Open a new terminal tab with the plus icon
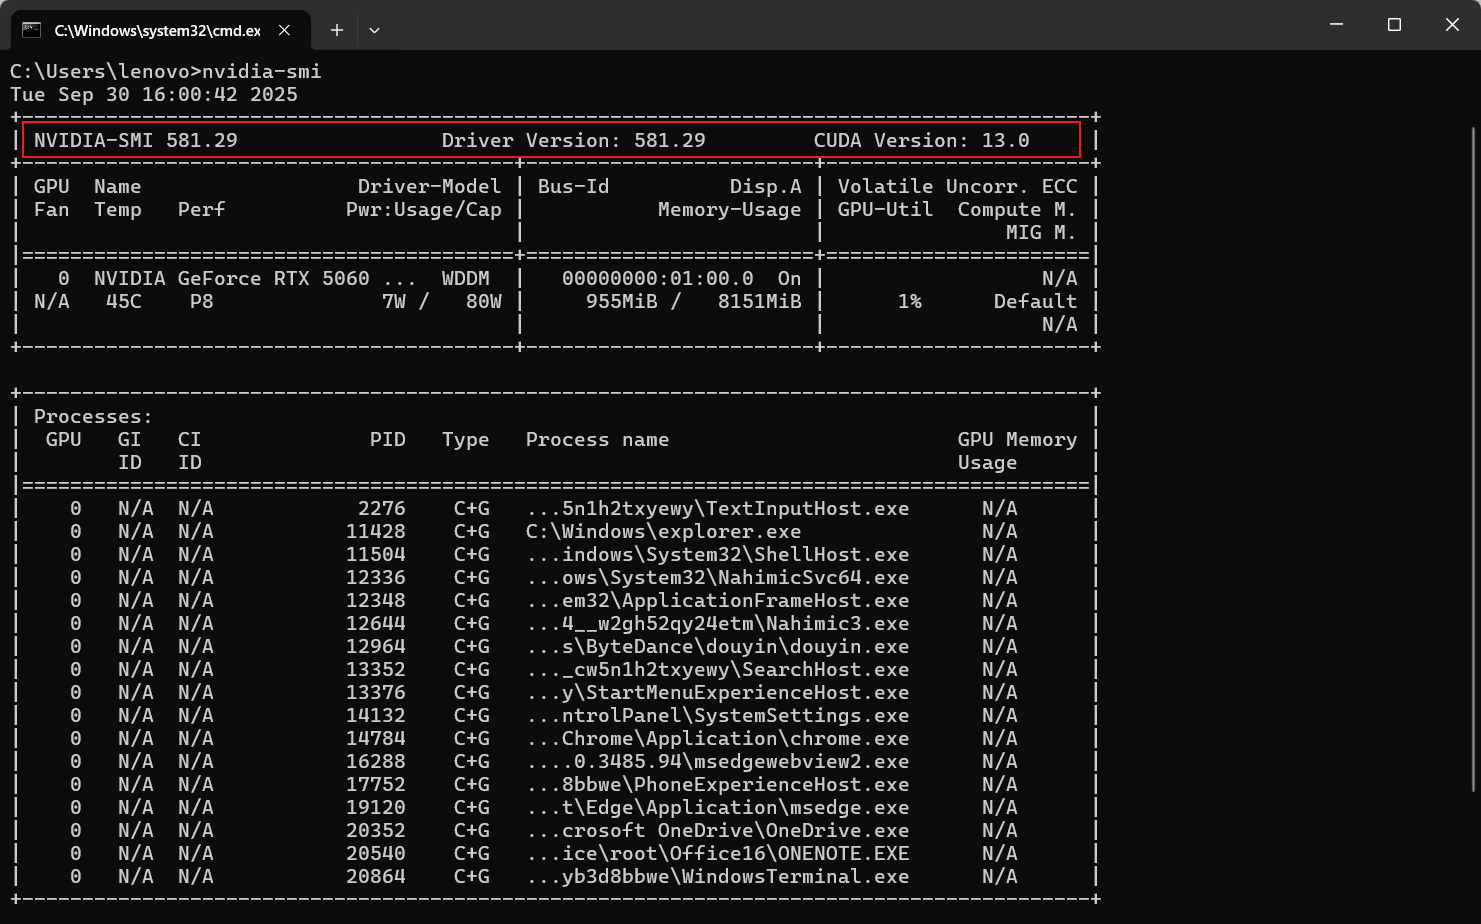The image size is (1481, 924). coord(336,30)
